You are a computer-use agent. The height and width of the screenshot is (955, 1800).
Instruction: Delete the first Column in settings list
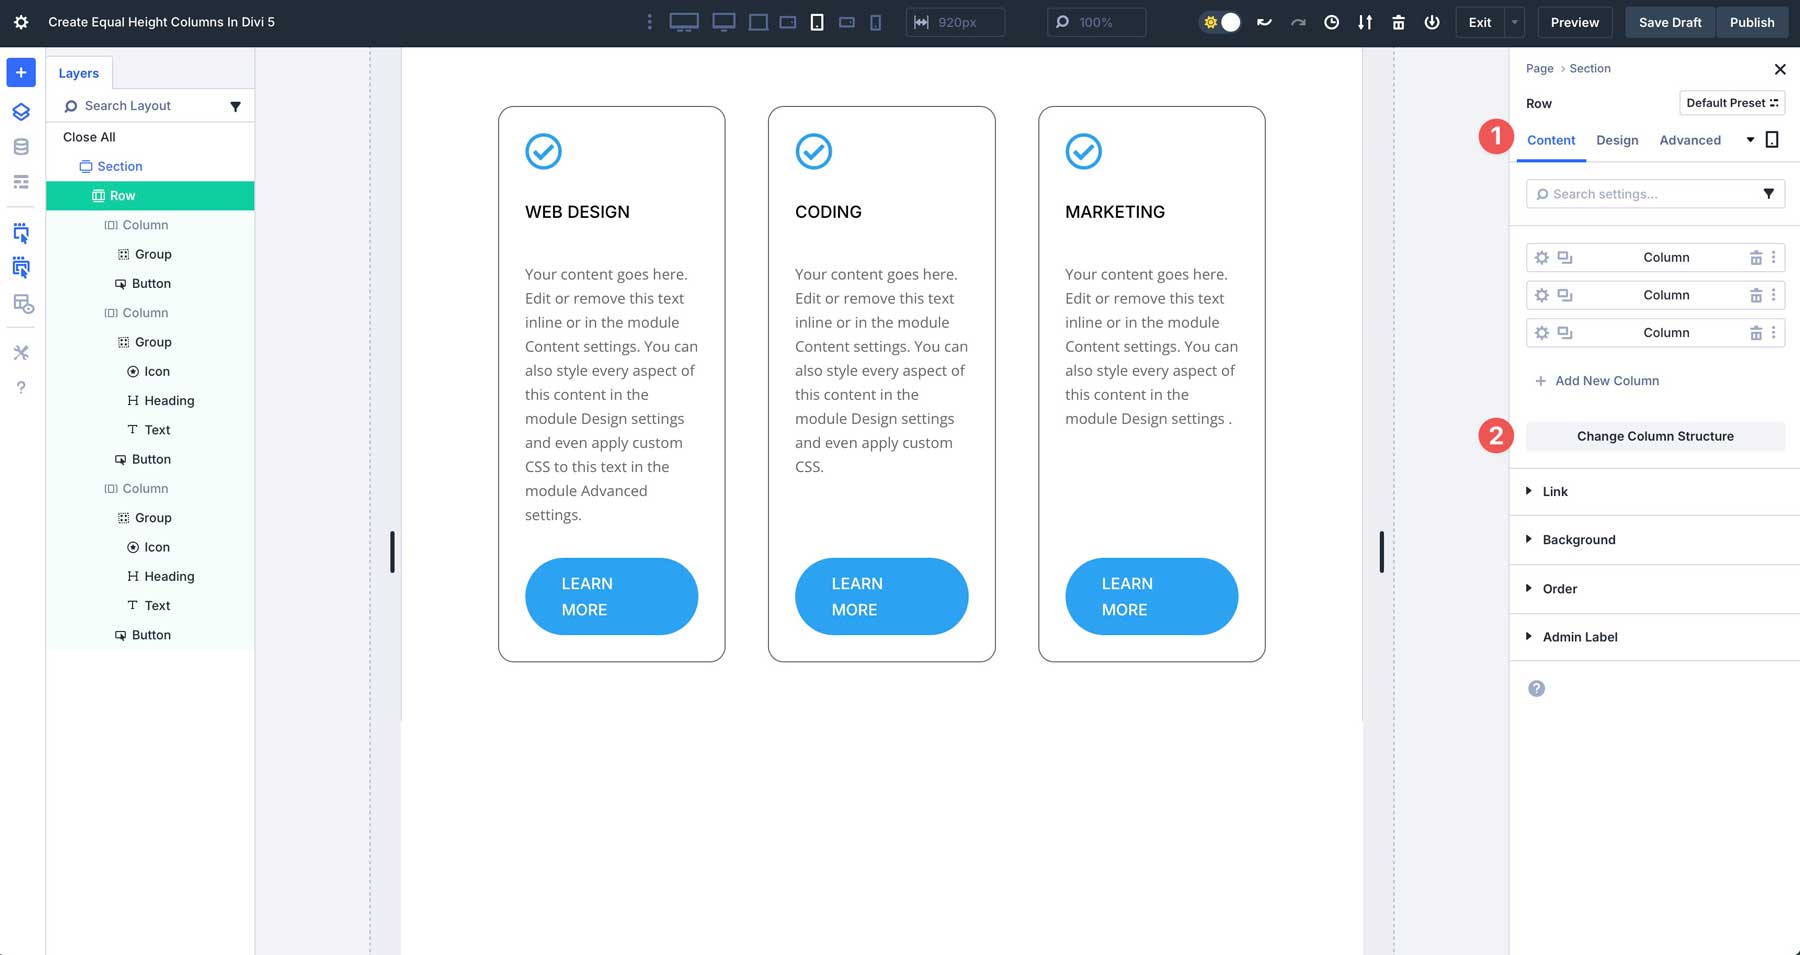pyautogui.click(x=1755, y=258)
